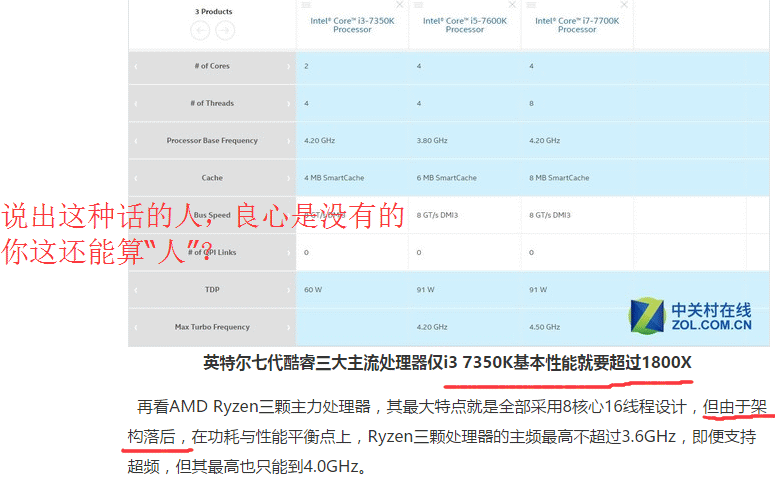This screenshot has width=775, height=485.
Task: Click the right chevron on '# of Cores' row
Action: 289,66
